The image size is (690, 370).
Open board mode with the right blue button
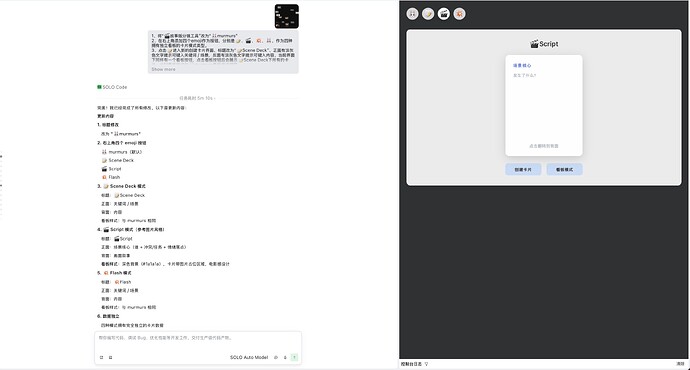pos(565,169)
